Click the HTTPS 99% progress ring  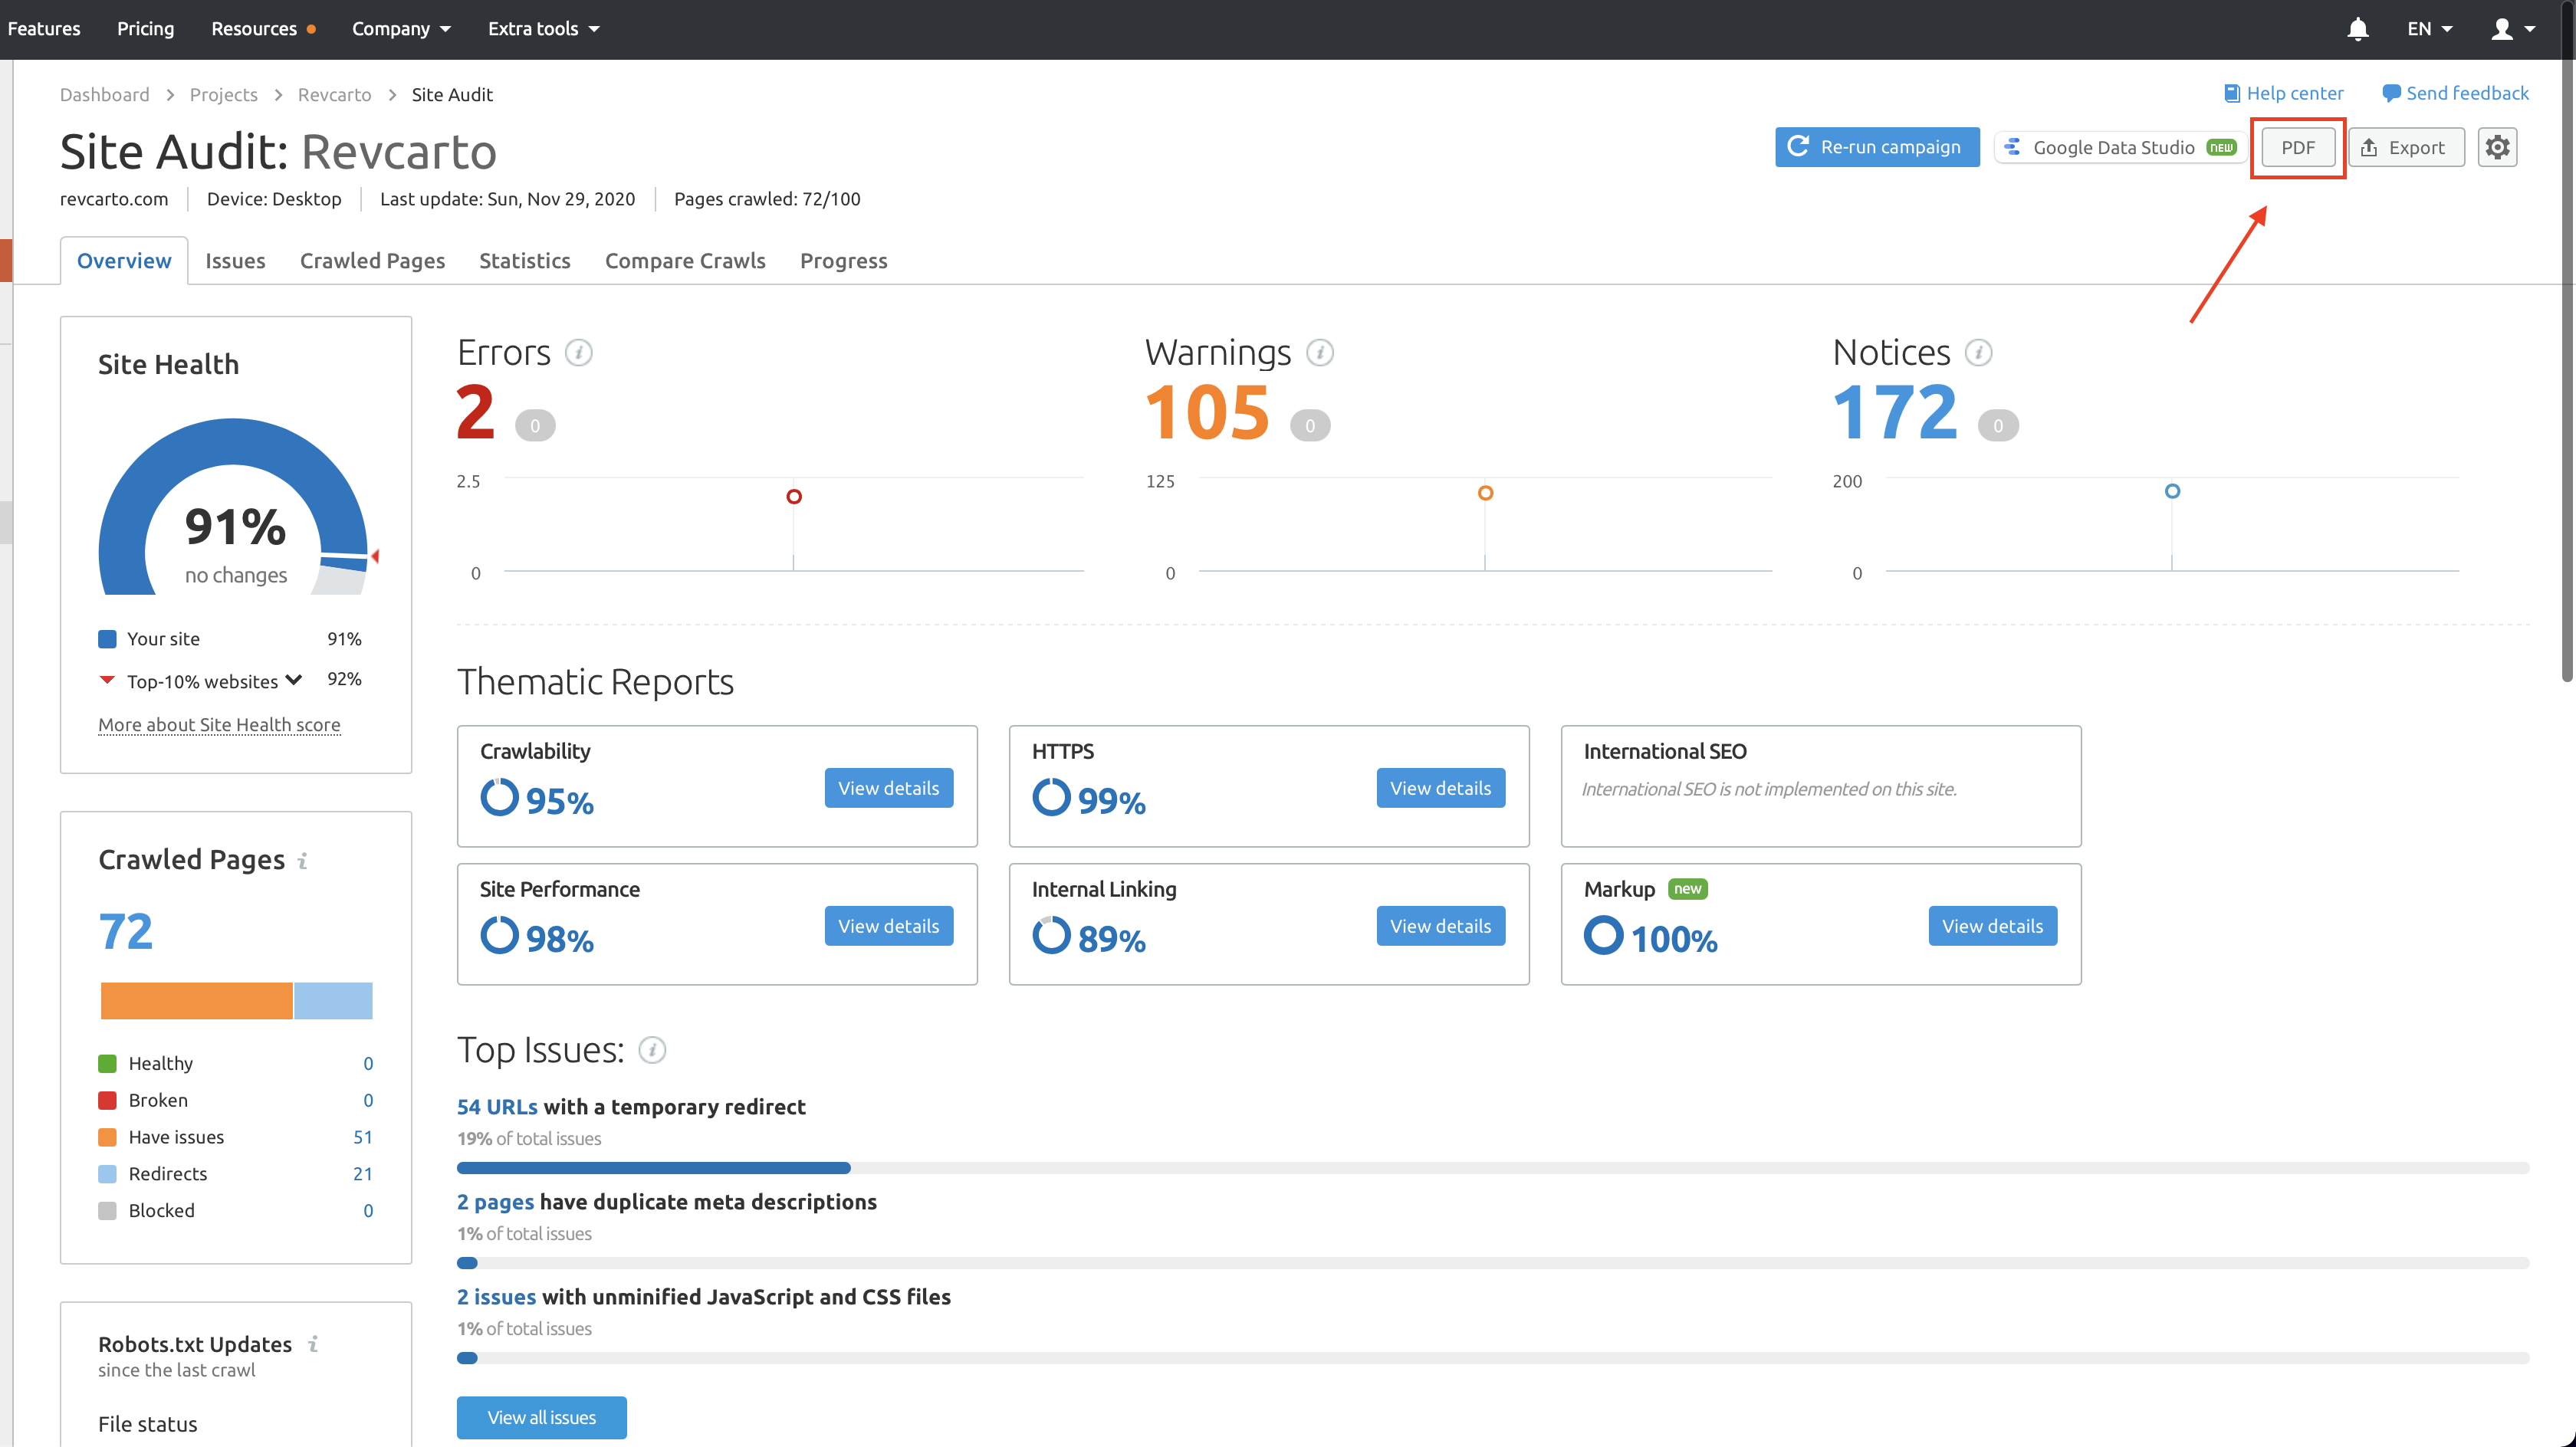[1051, 798]
